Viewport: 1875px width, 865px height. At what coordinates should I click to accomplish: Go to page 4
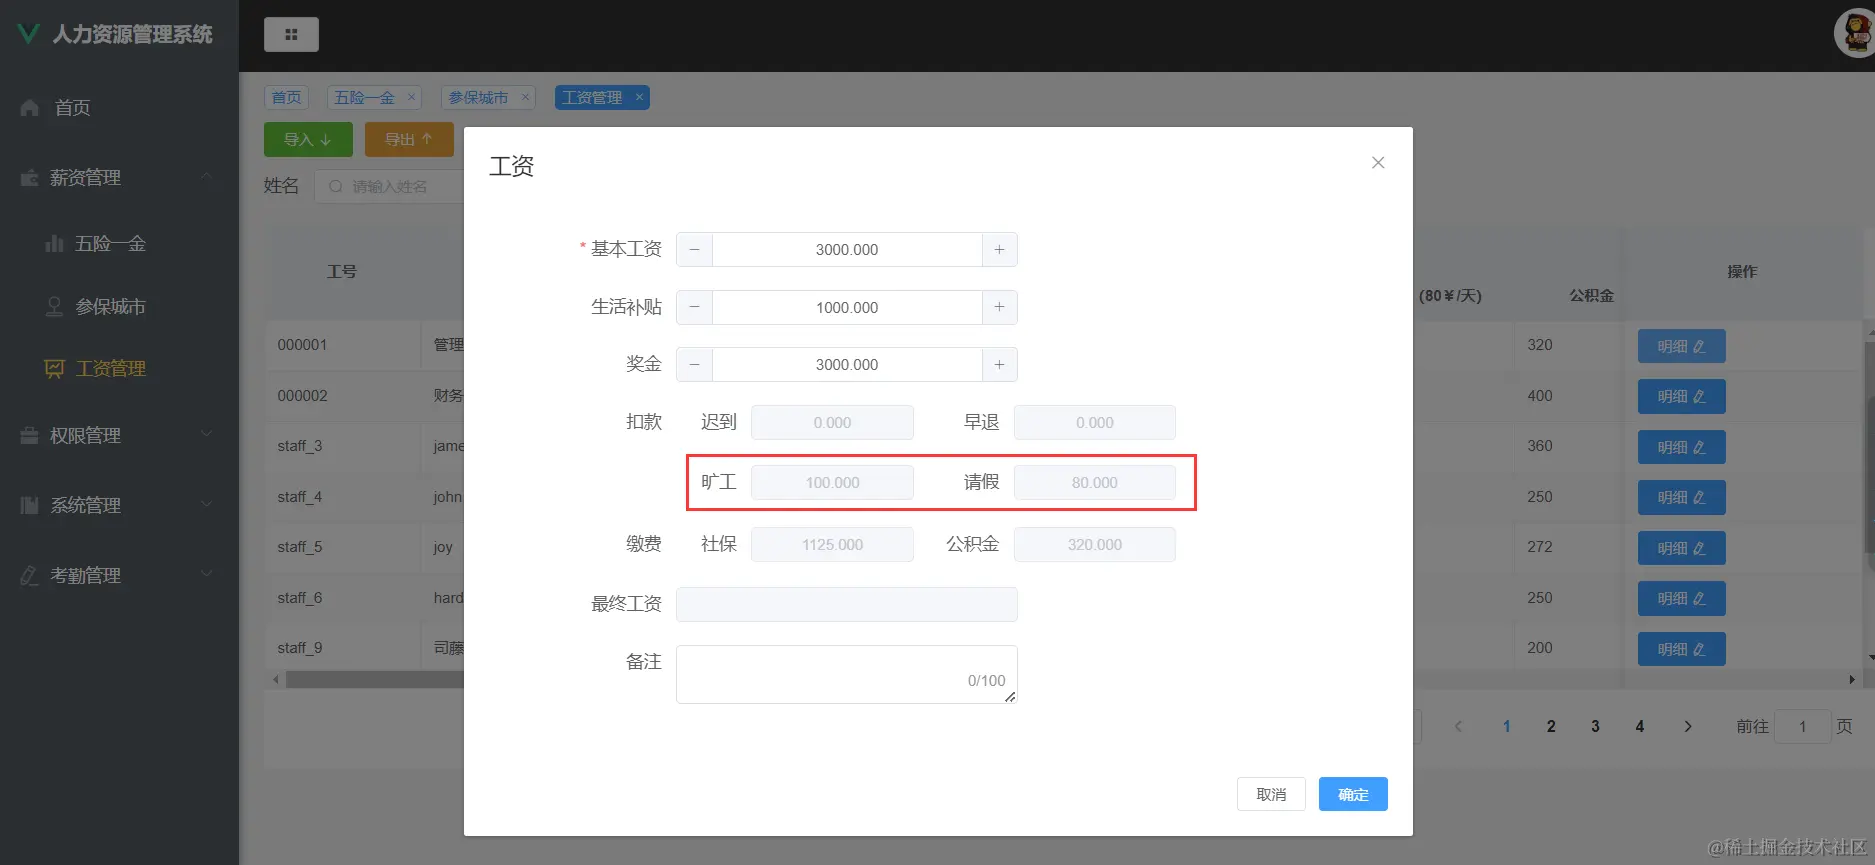click(1640, 727)
